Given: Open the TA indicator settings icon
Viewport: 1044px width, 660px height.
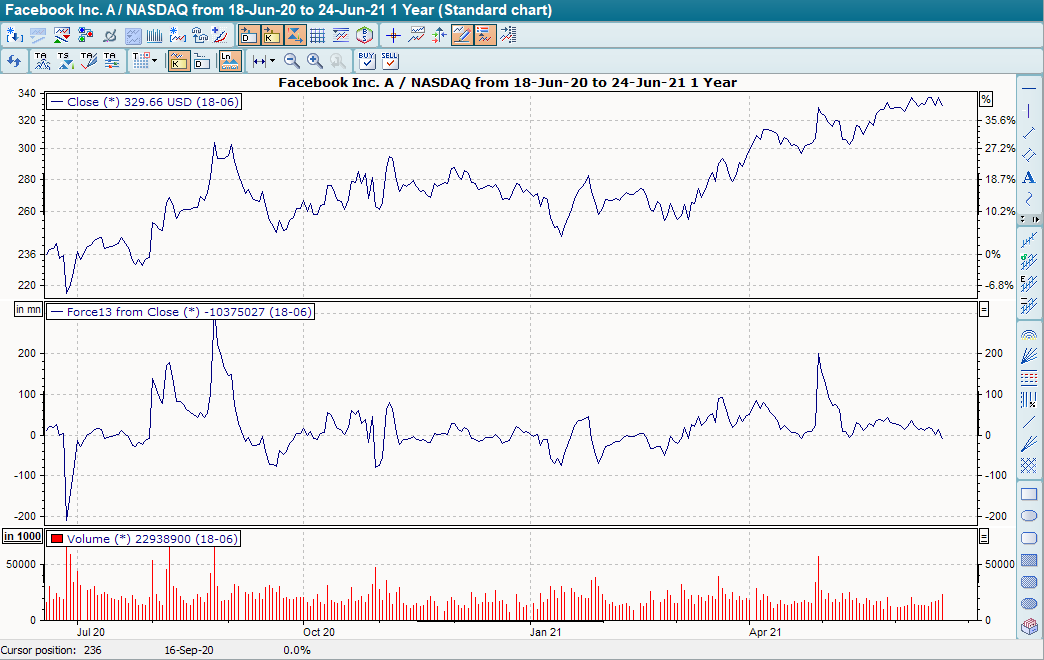Looking at the screenshot, I should (111, 61).
